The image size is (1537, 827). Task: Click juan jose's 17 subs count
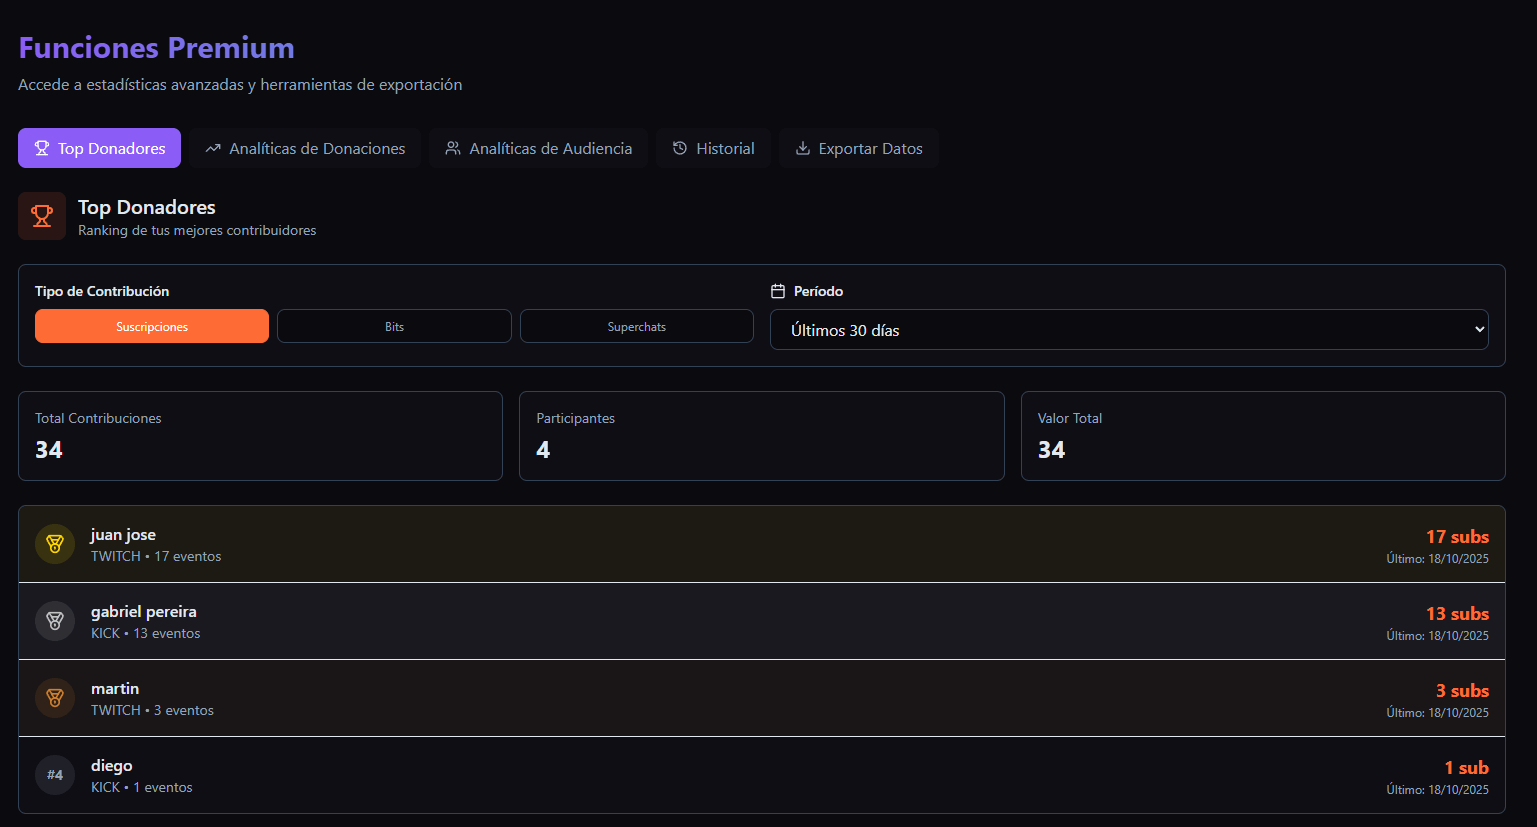pos(1457,537)
